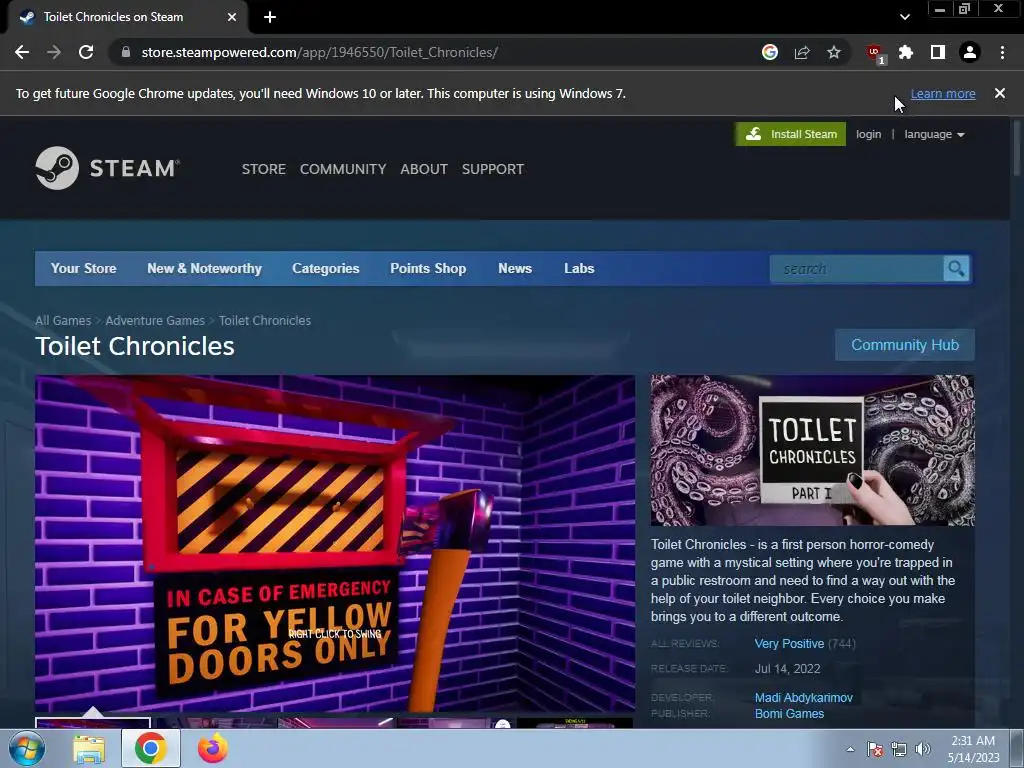The image size is (1024, 768).
Task: Open the uBlock Origin extension icon
Action: (874, 53)
